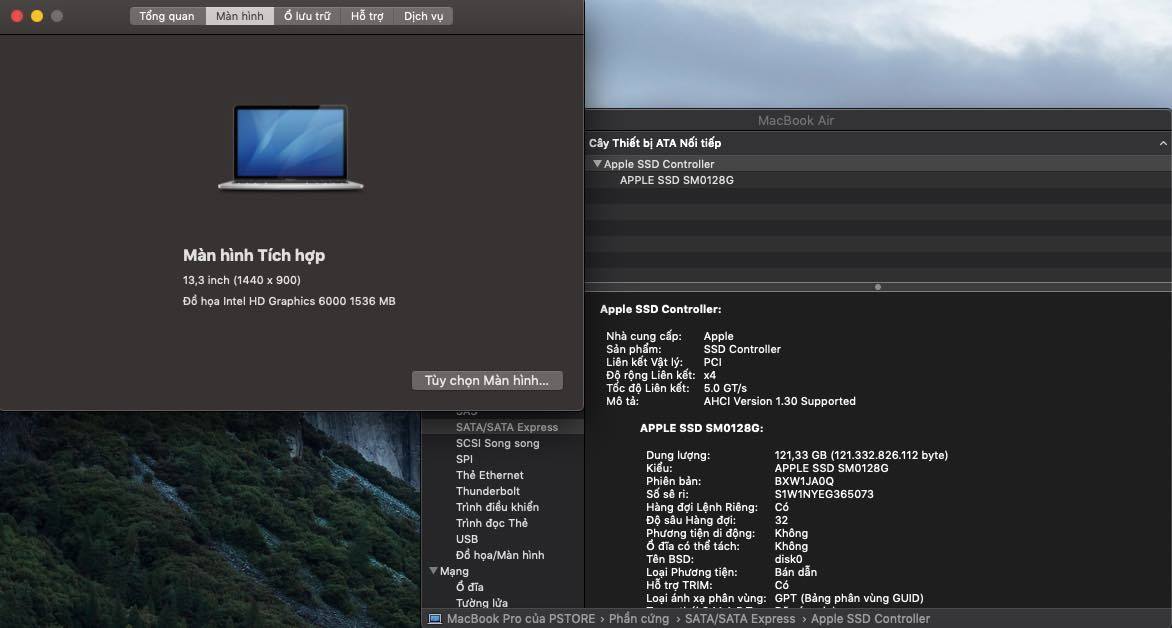Toggle sort order of the ATA device tree column

[1162, 144]
